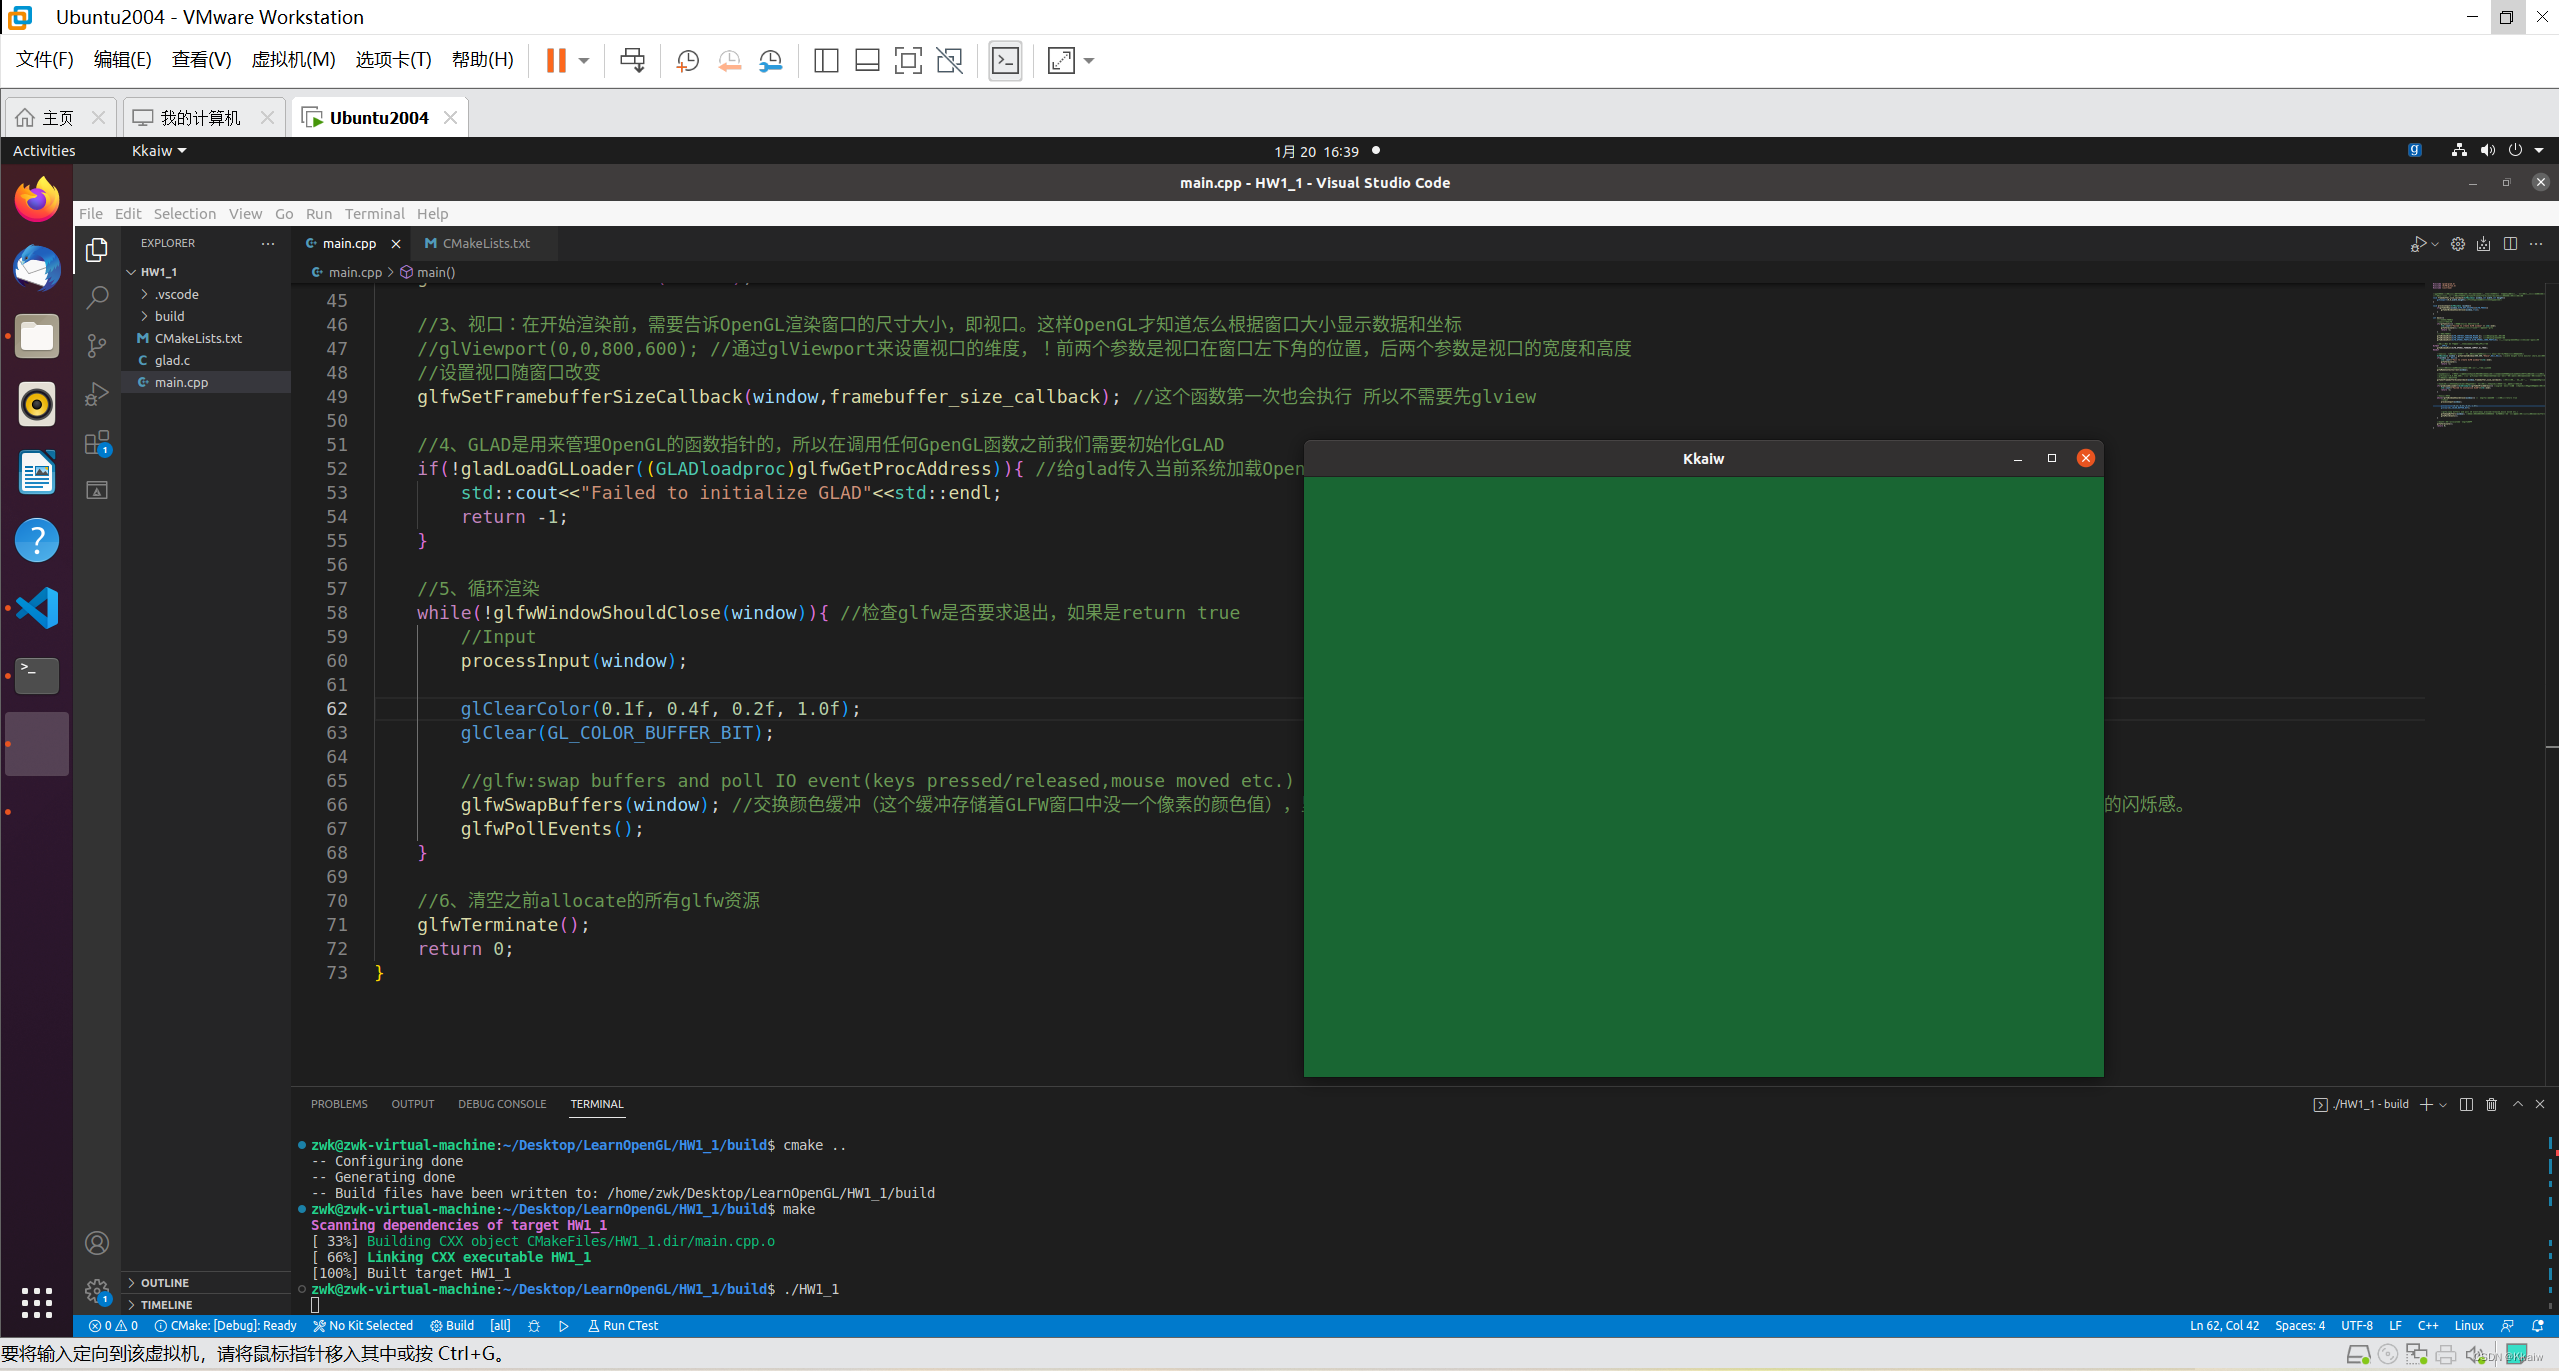This screenshot has width=2559, height=1371.
Task: Click [all] build target in status bar
Action: point(500,1326)
